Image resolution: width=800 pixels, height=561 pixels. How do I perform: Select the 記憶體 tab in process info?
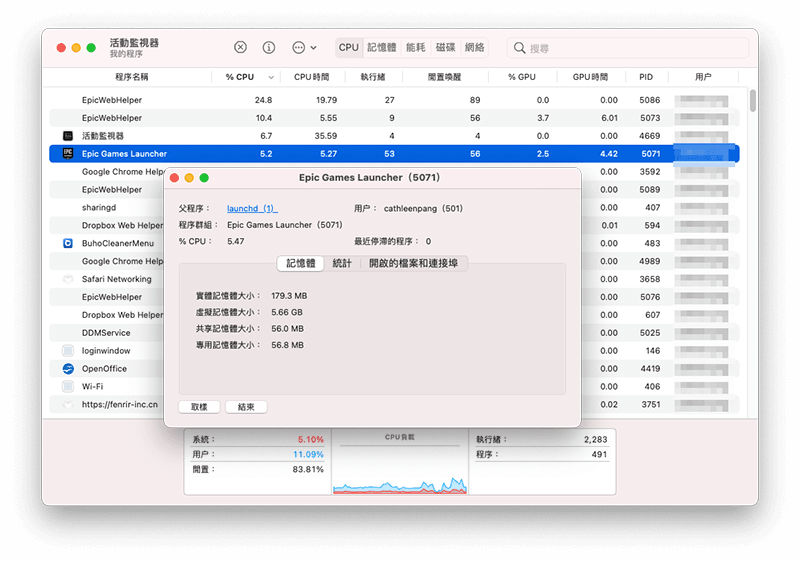[x=301, y=263]
